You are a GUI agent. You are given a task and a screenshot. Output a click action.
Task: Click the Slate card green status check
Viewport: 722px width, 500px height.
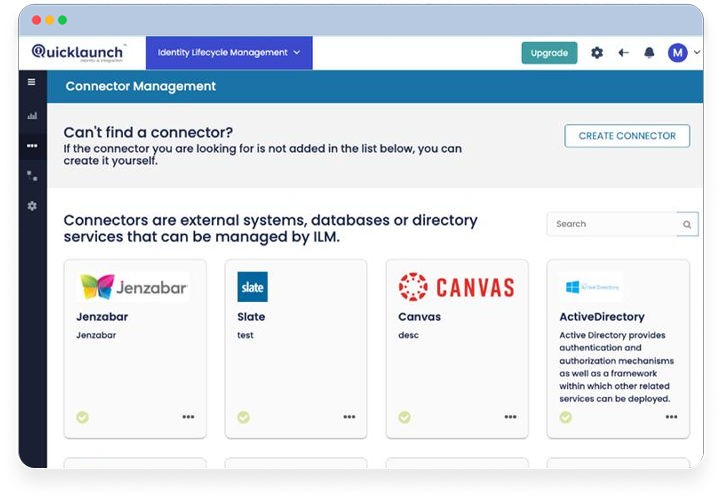click(244, 417)
